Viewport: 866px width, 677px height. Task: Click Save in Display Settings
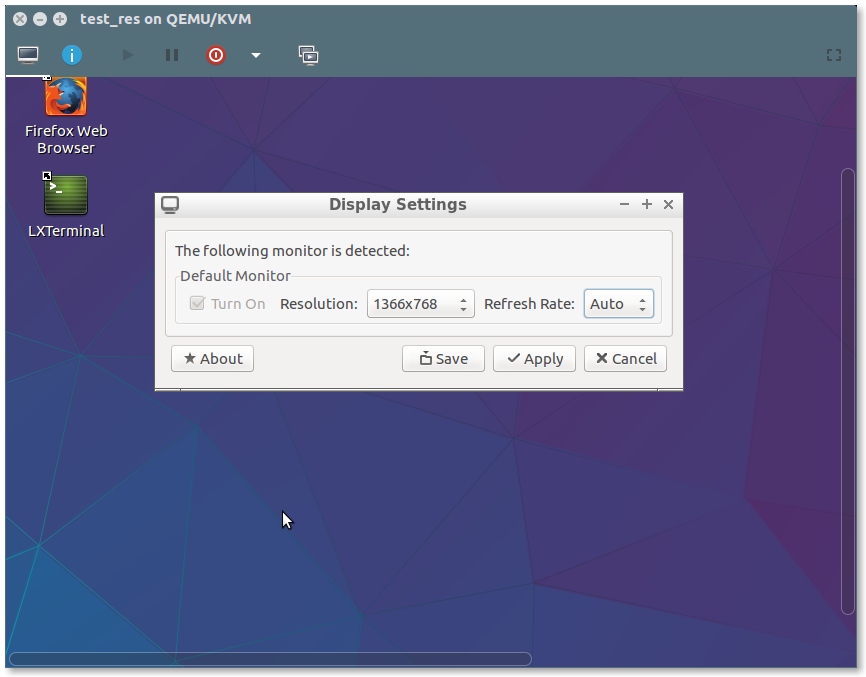coord(443,359)
